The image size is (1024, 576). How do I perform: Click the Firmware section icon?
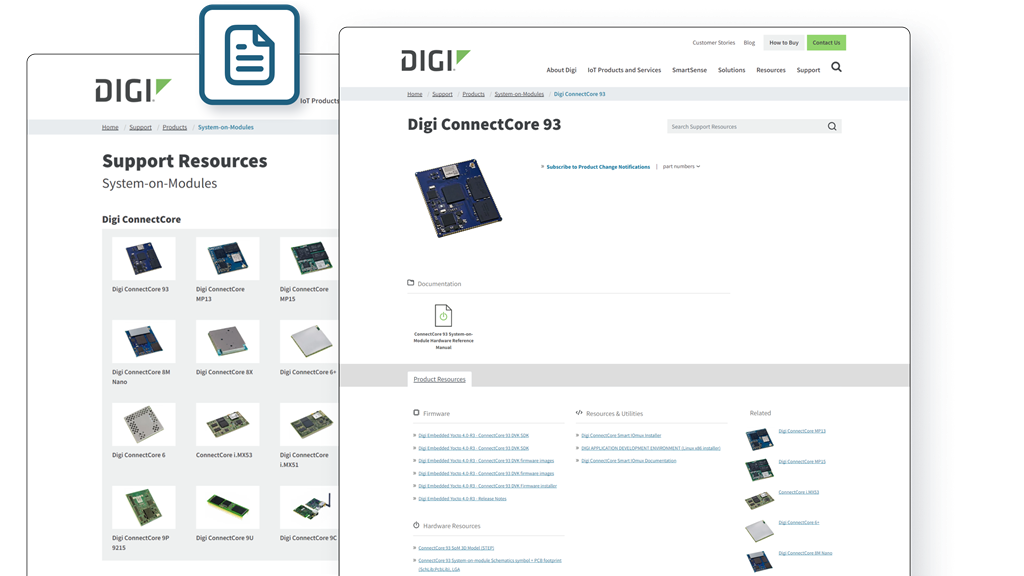pyautogui.click(x=416, y=413)
